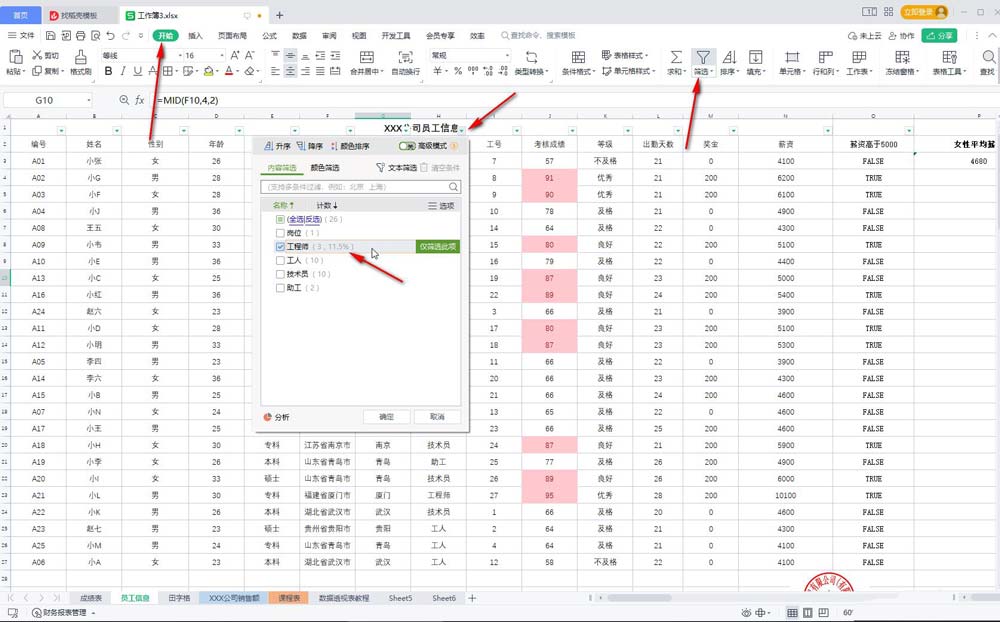
Task: Check the 岗位 (1) checkbox
Action: (280, 233)
